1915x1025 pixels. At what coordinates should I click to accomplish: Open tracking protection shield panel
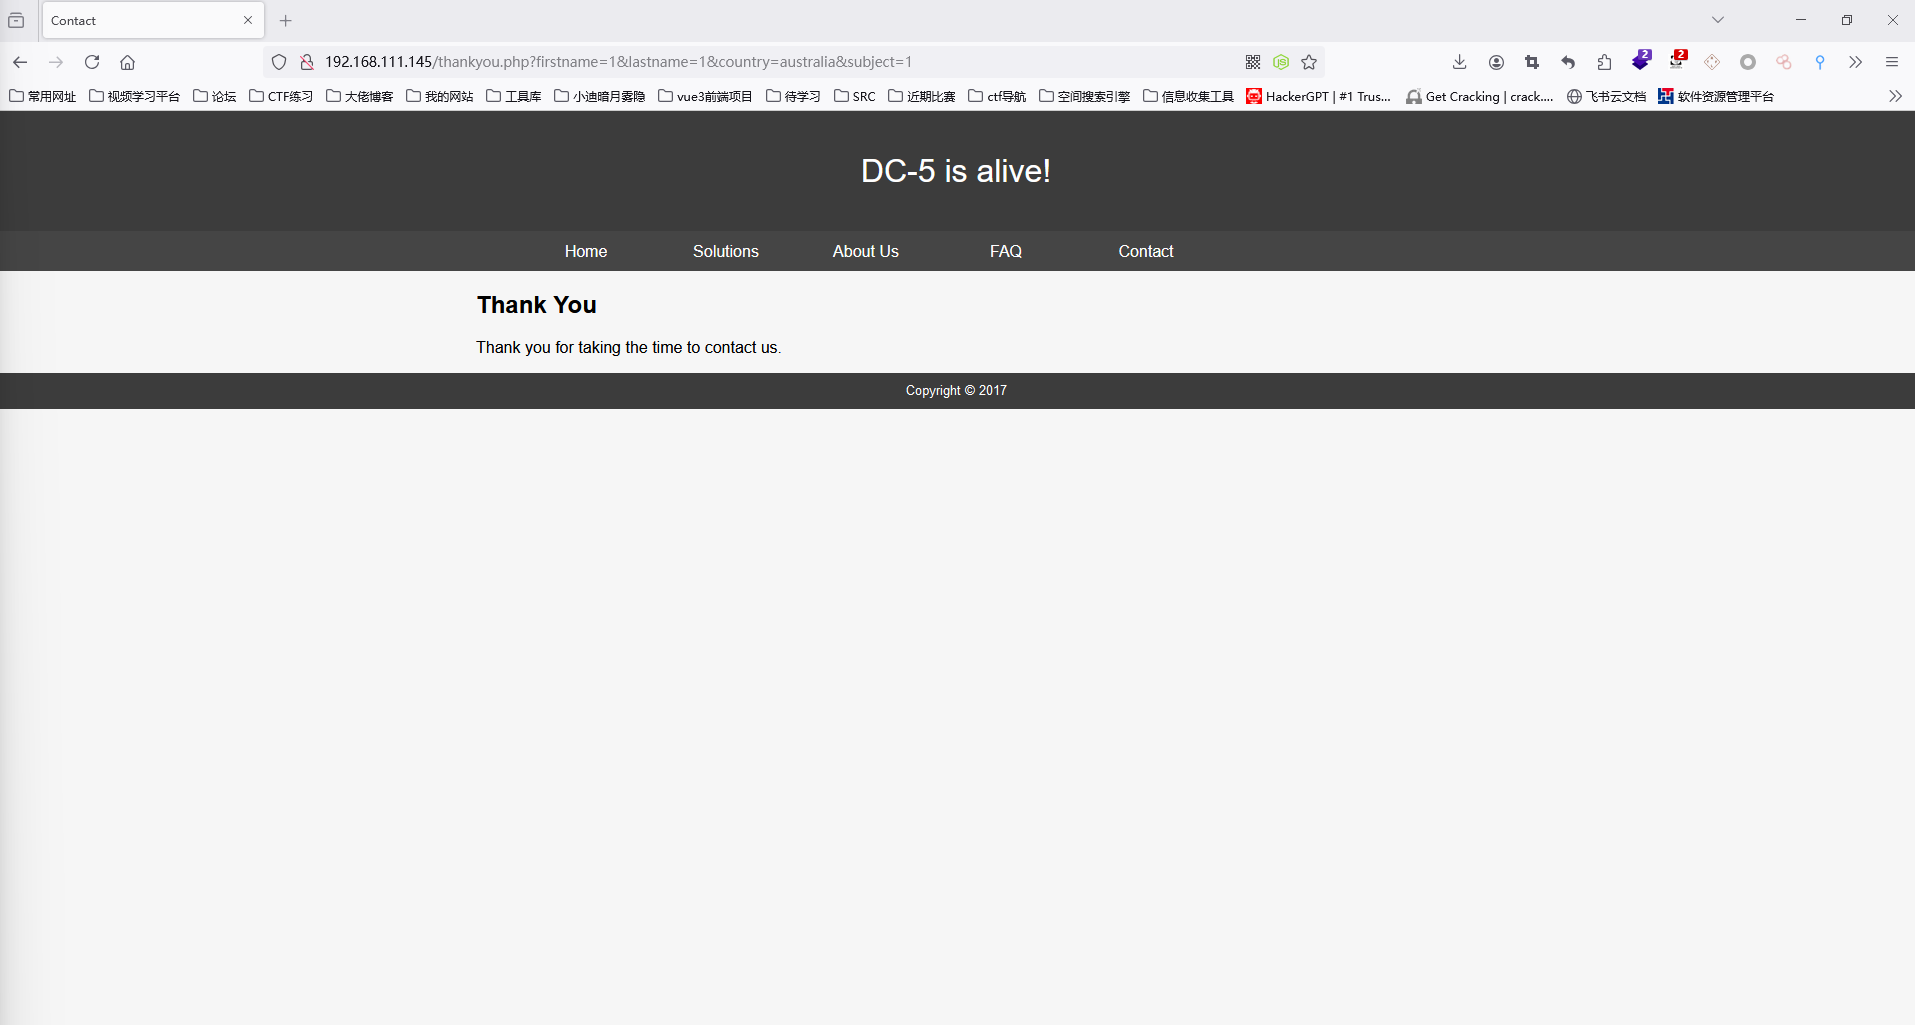(279, 62)
